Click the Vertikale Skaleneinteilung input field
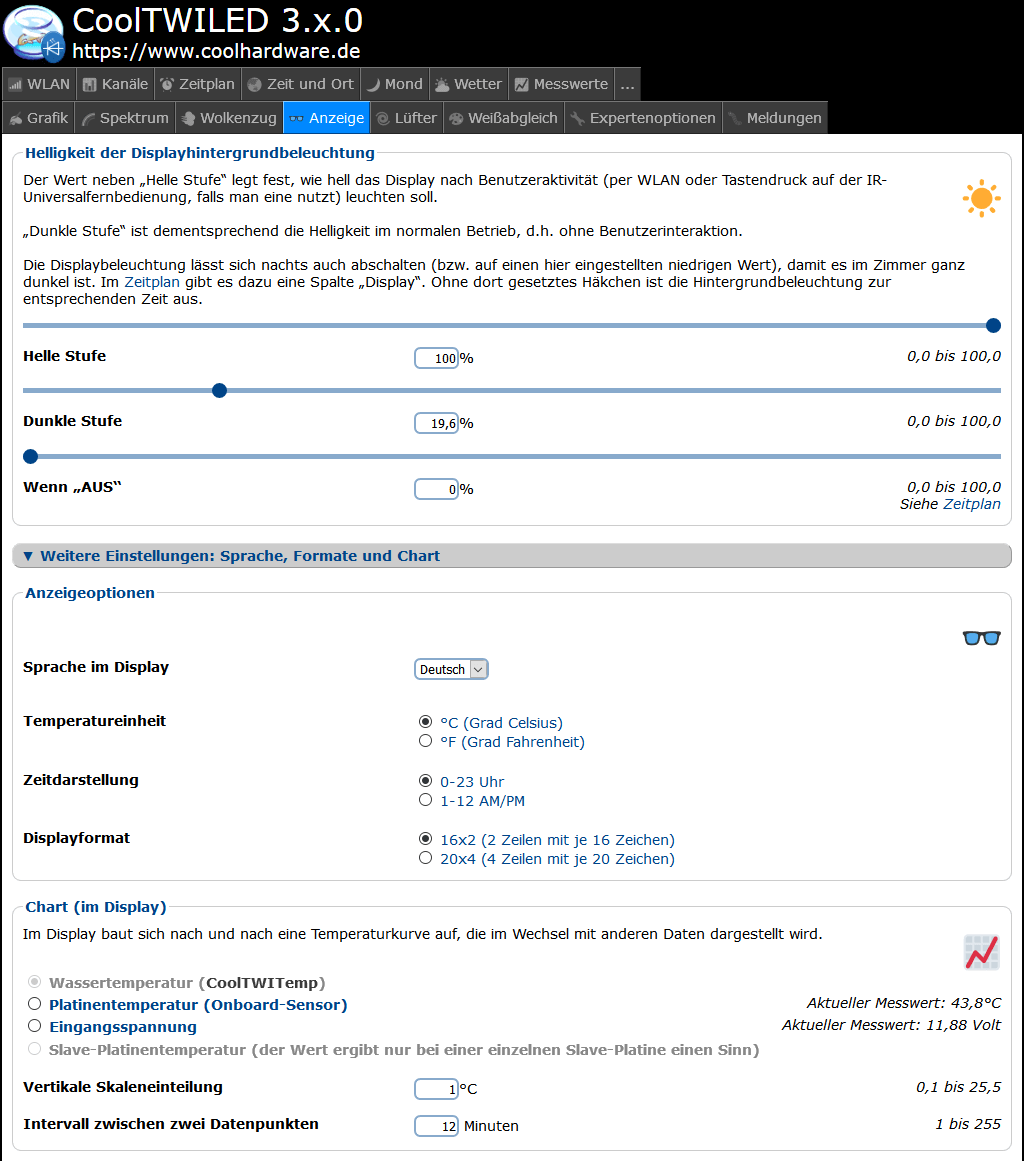This screenshot has height=1161, width=1024. [436, 1089]
